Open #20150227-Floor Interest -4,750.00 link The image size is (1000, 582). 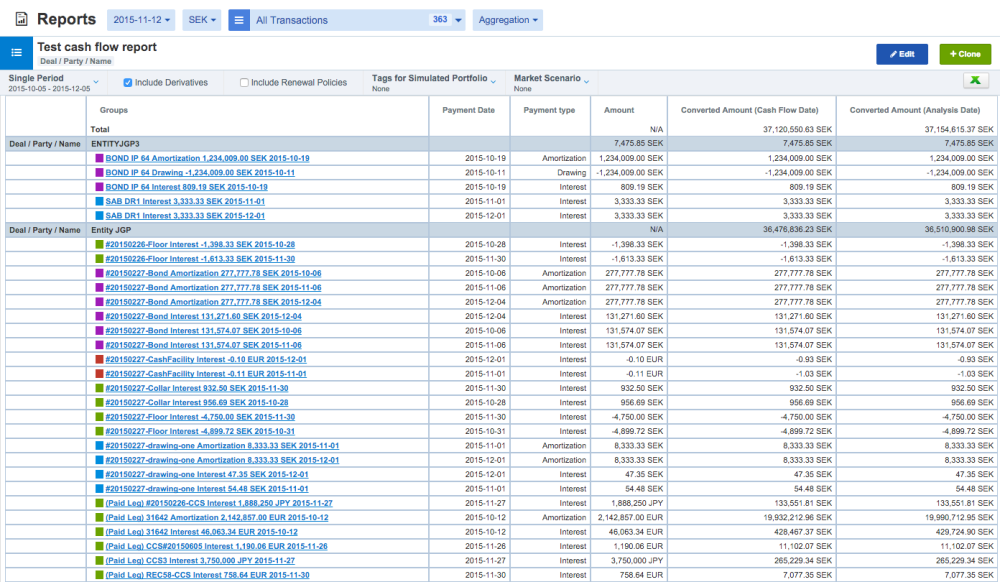200,417
